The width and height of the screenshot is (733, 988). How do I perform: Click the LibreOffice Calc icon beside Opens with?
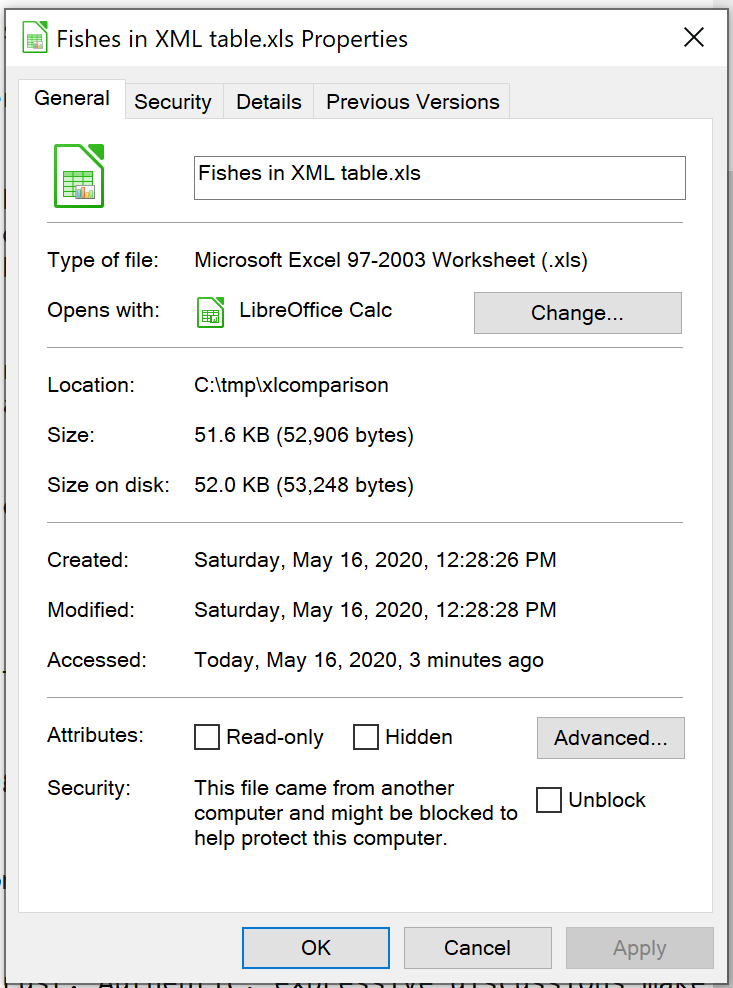point(211,312)
